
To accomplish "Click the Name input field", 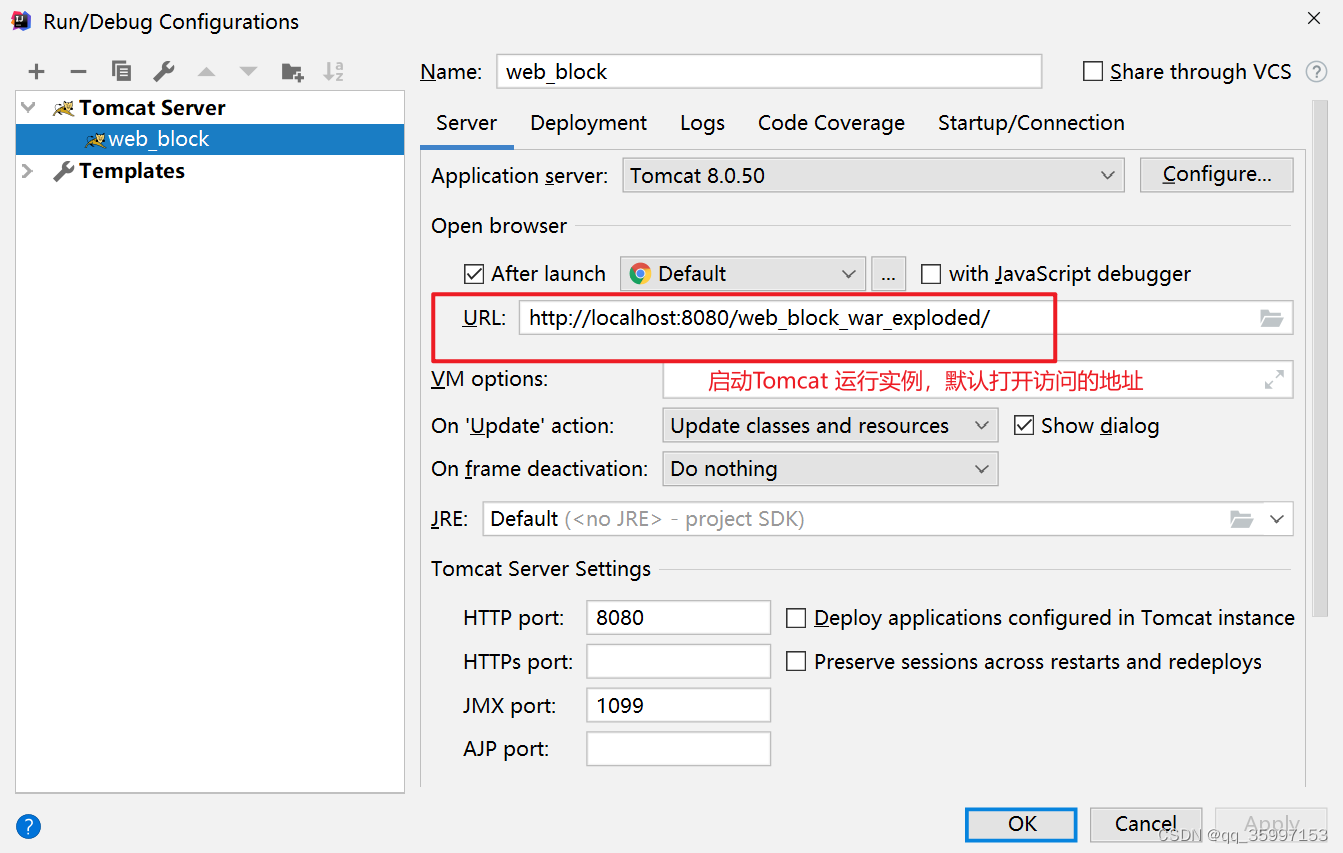I will click(x=769, y=72).
